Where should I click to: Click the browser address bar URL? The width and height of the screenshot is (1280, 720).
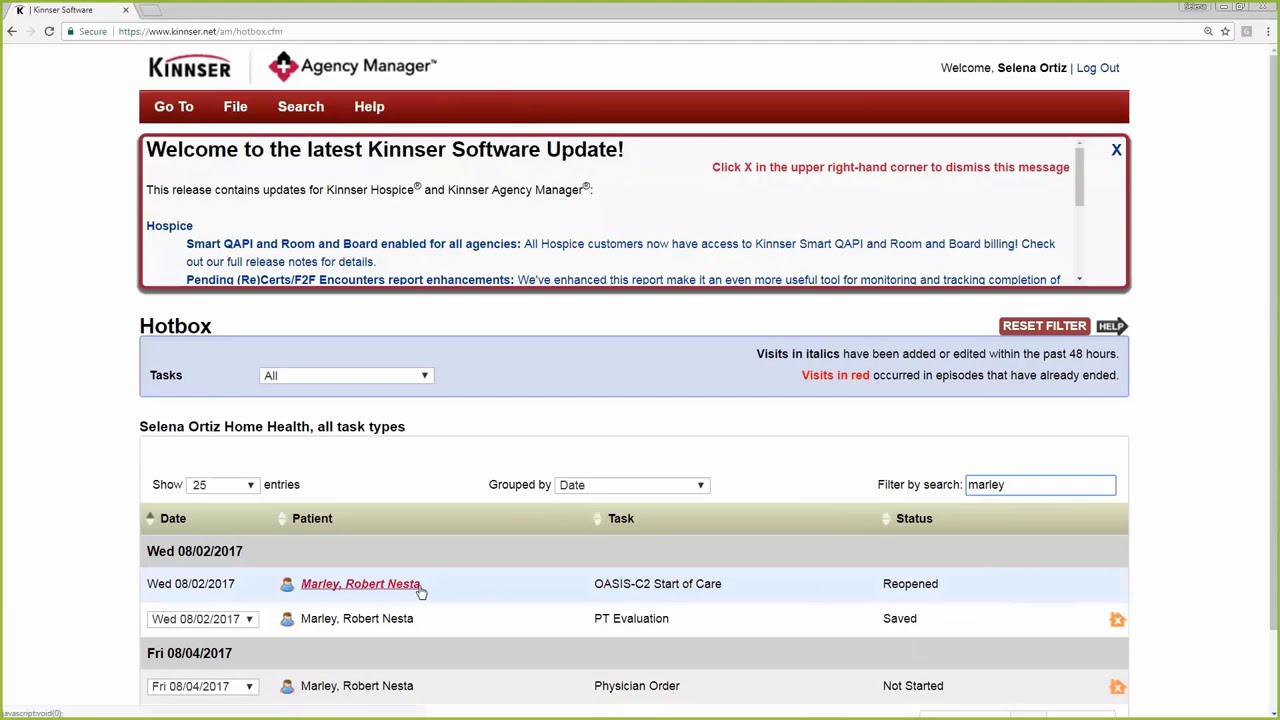[200, 32]
